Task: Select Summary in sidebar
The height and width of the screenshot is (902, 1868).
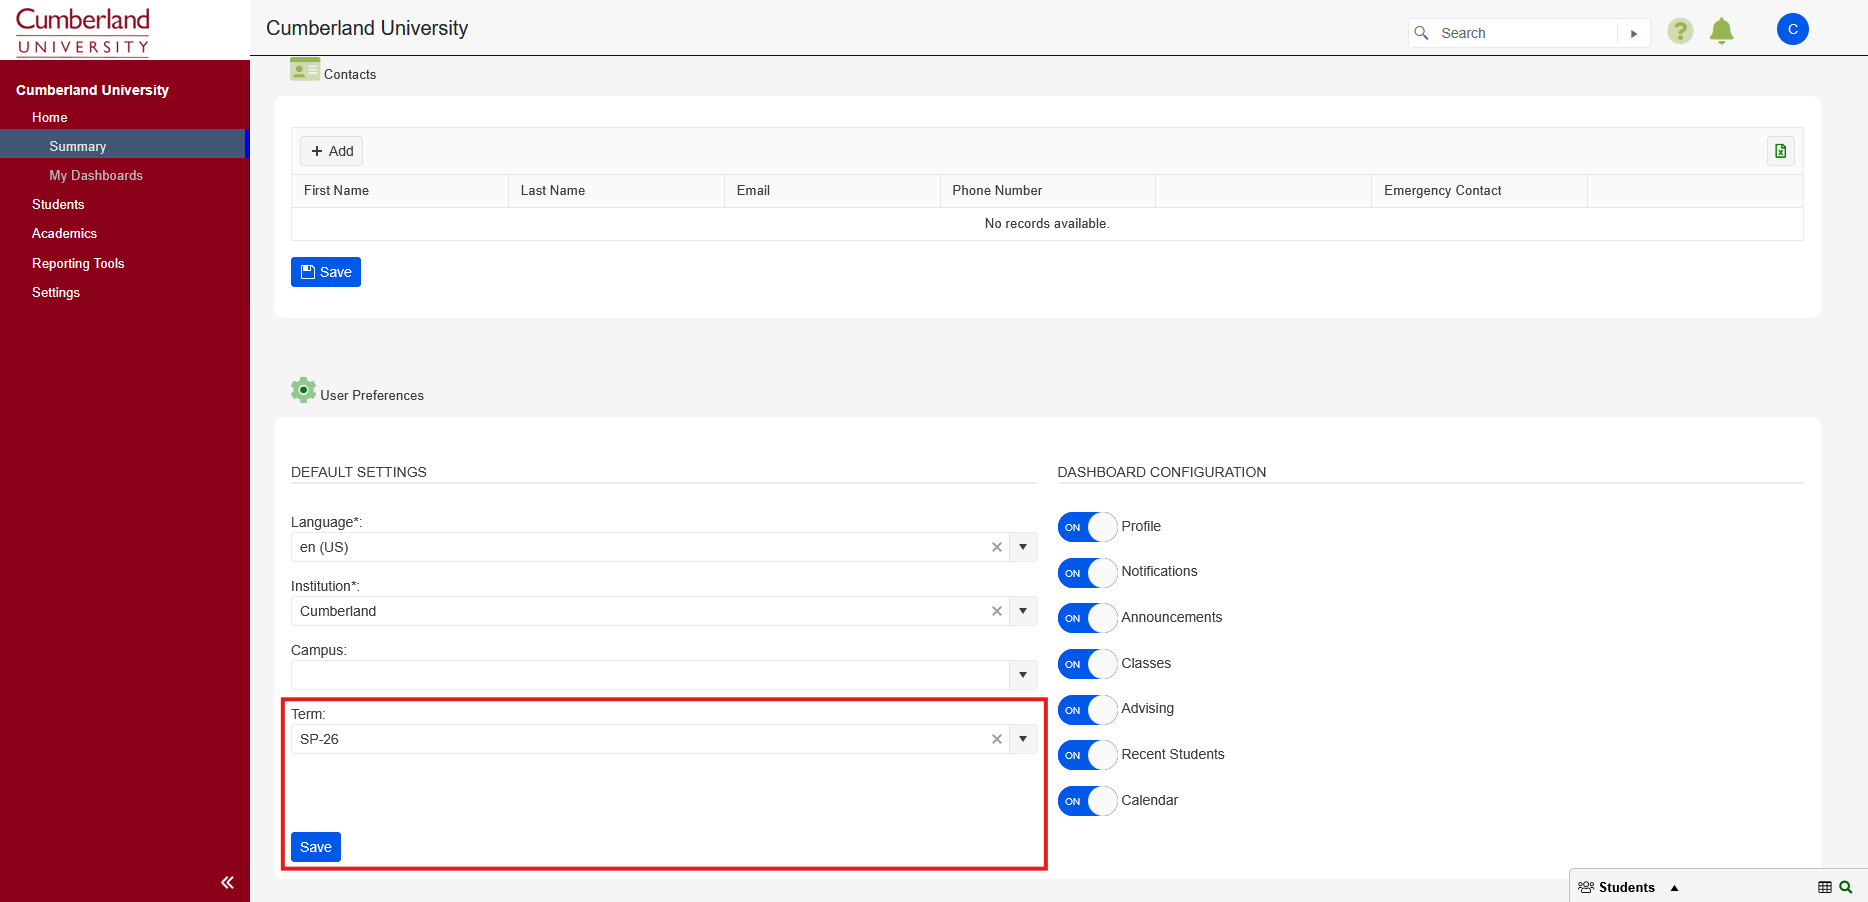Action: (78, 146)
